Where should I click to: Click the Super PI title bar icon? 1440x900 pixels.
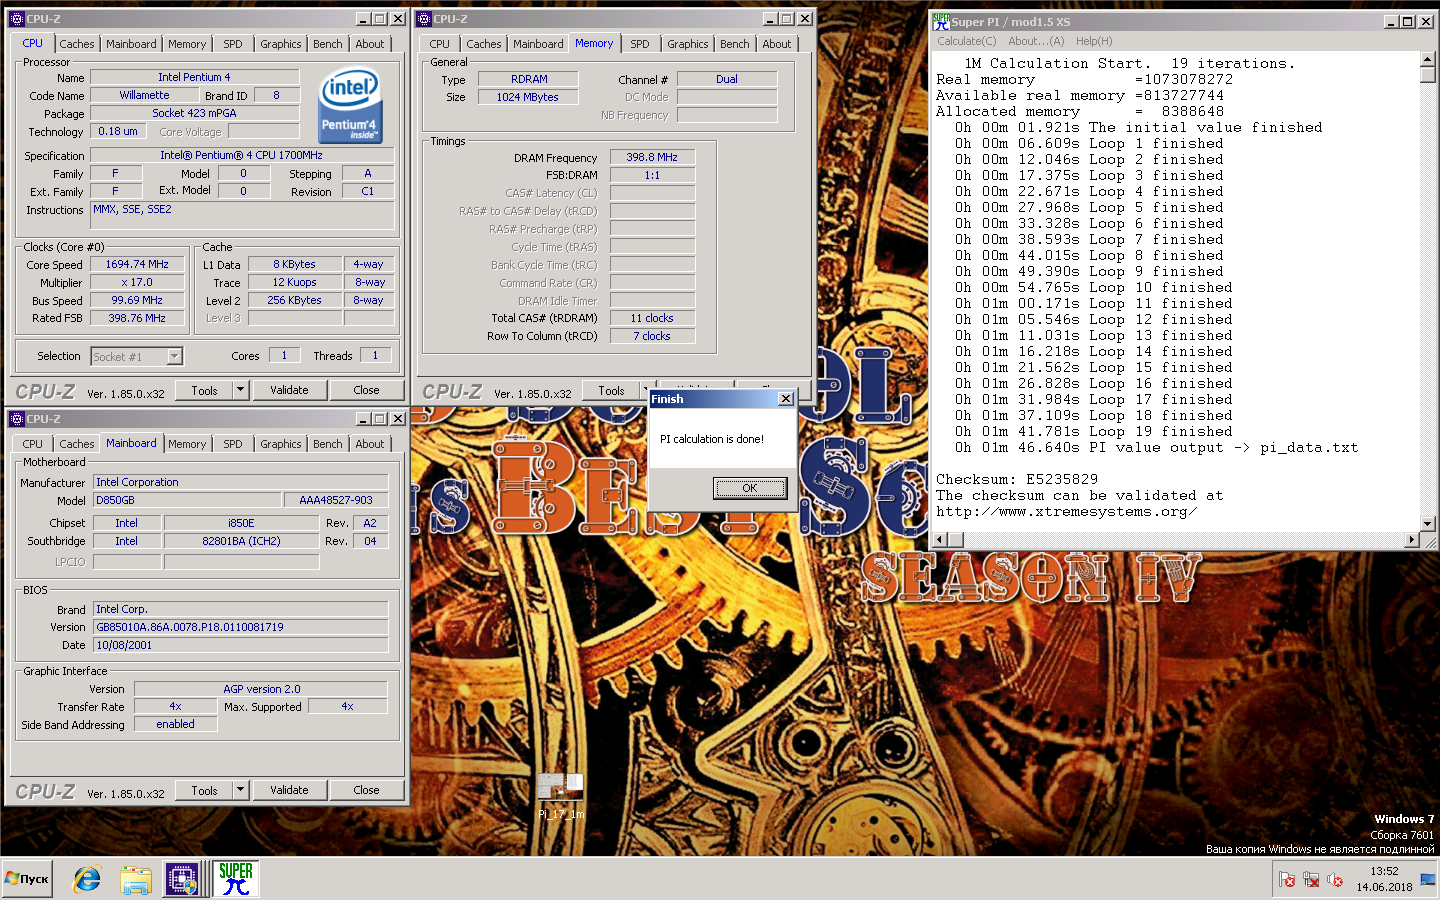(x=941, y=21)
